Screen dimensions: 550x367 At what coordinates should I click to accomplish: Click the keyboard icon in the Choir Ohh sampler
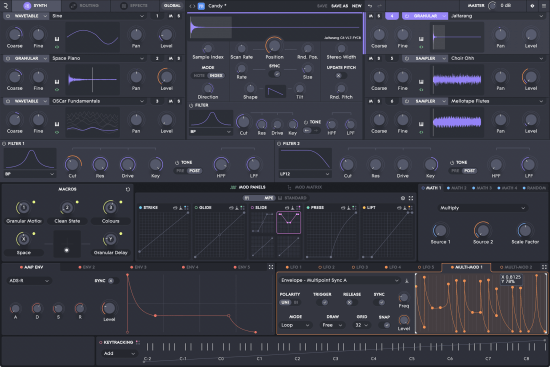[x=421, y=82]
